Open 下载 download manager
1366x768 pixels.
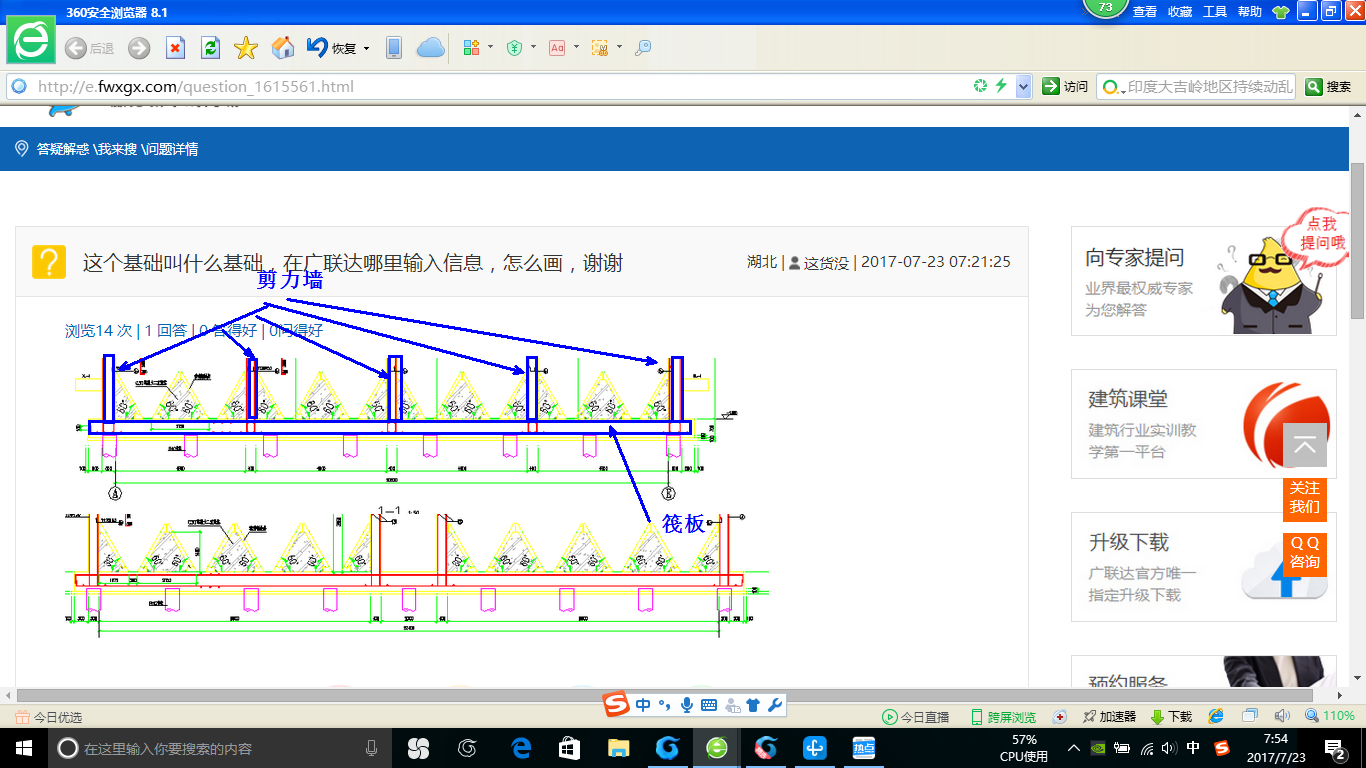click(x=1171, y=717)
